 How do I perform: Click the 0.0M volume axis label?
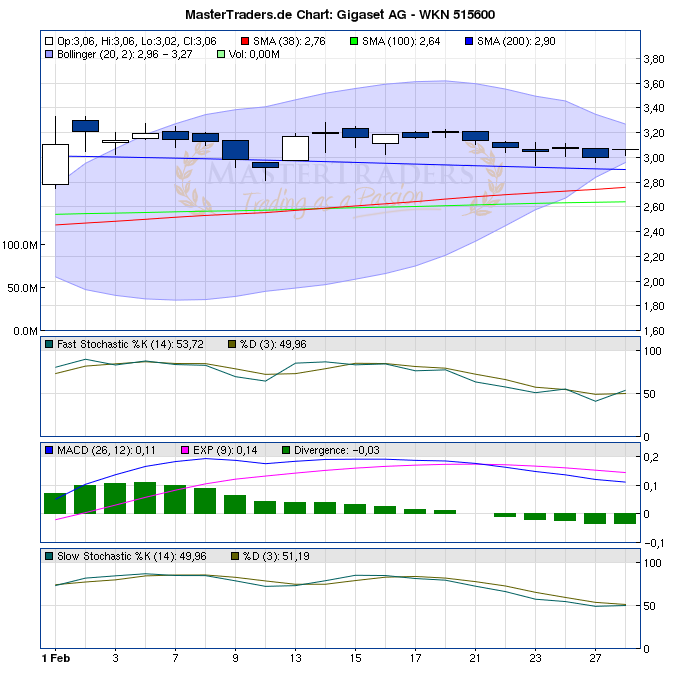pos(25,331)
